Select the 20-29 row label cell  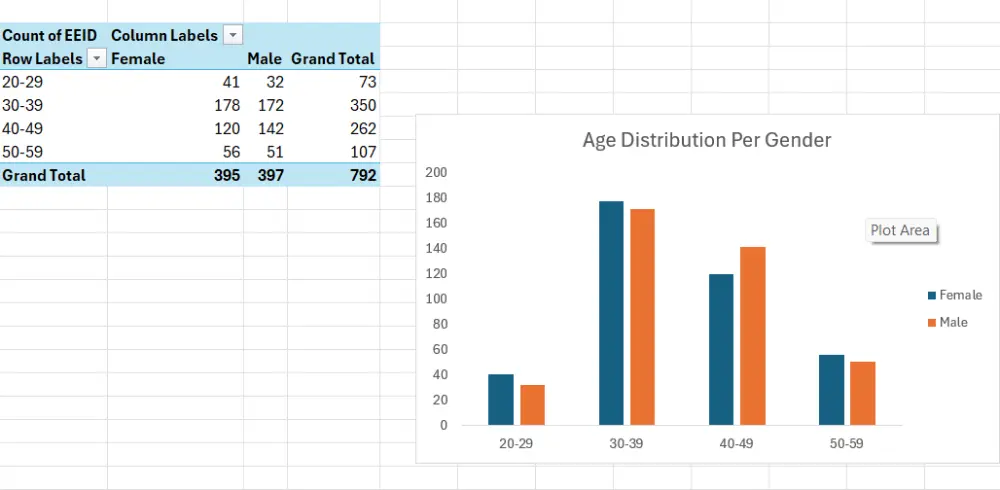(54, 82)
